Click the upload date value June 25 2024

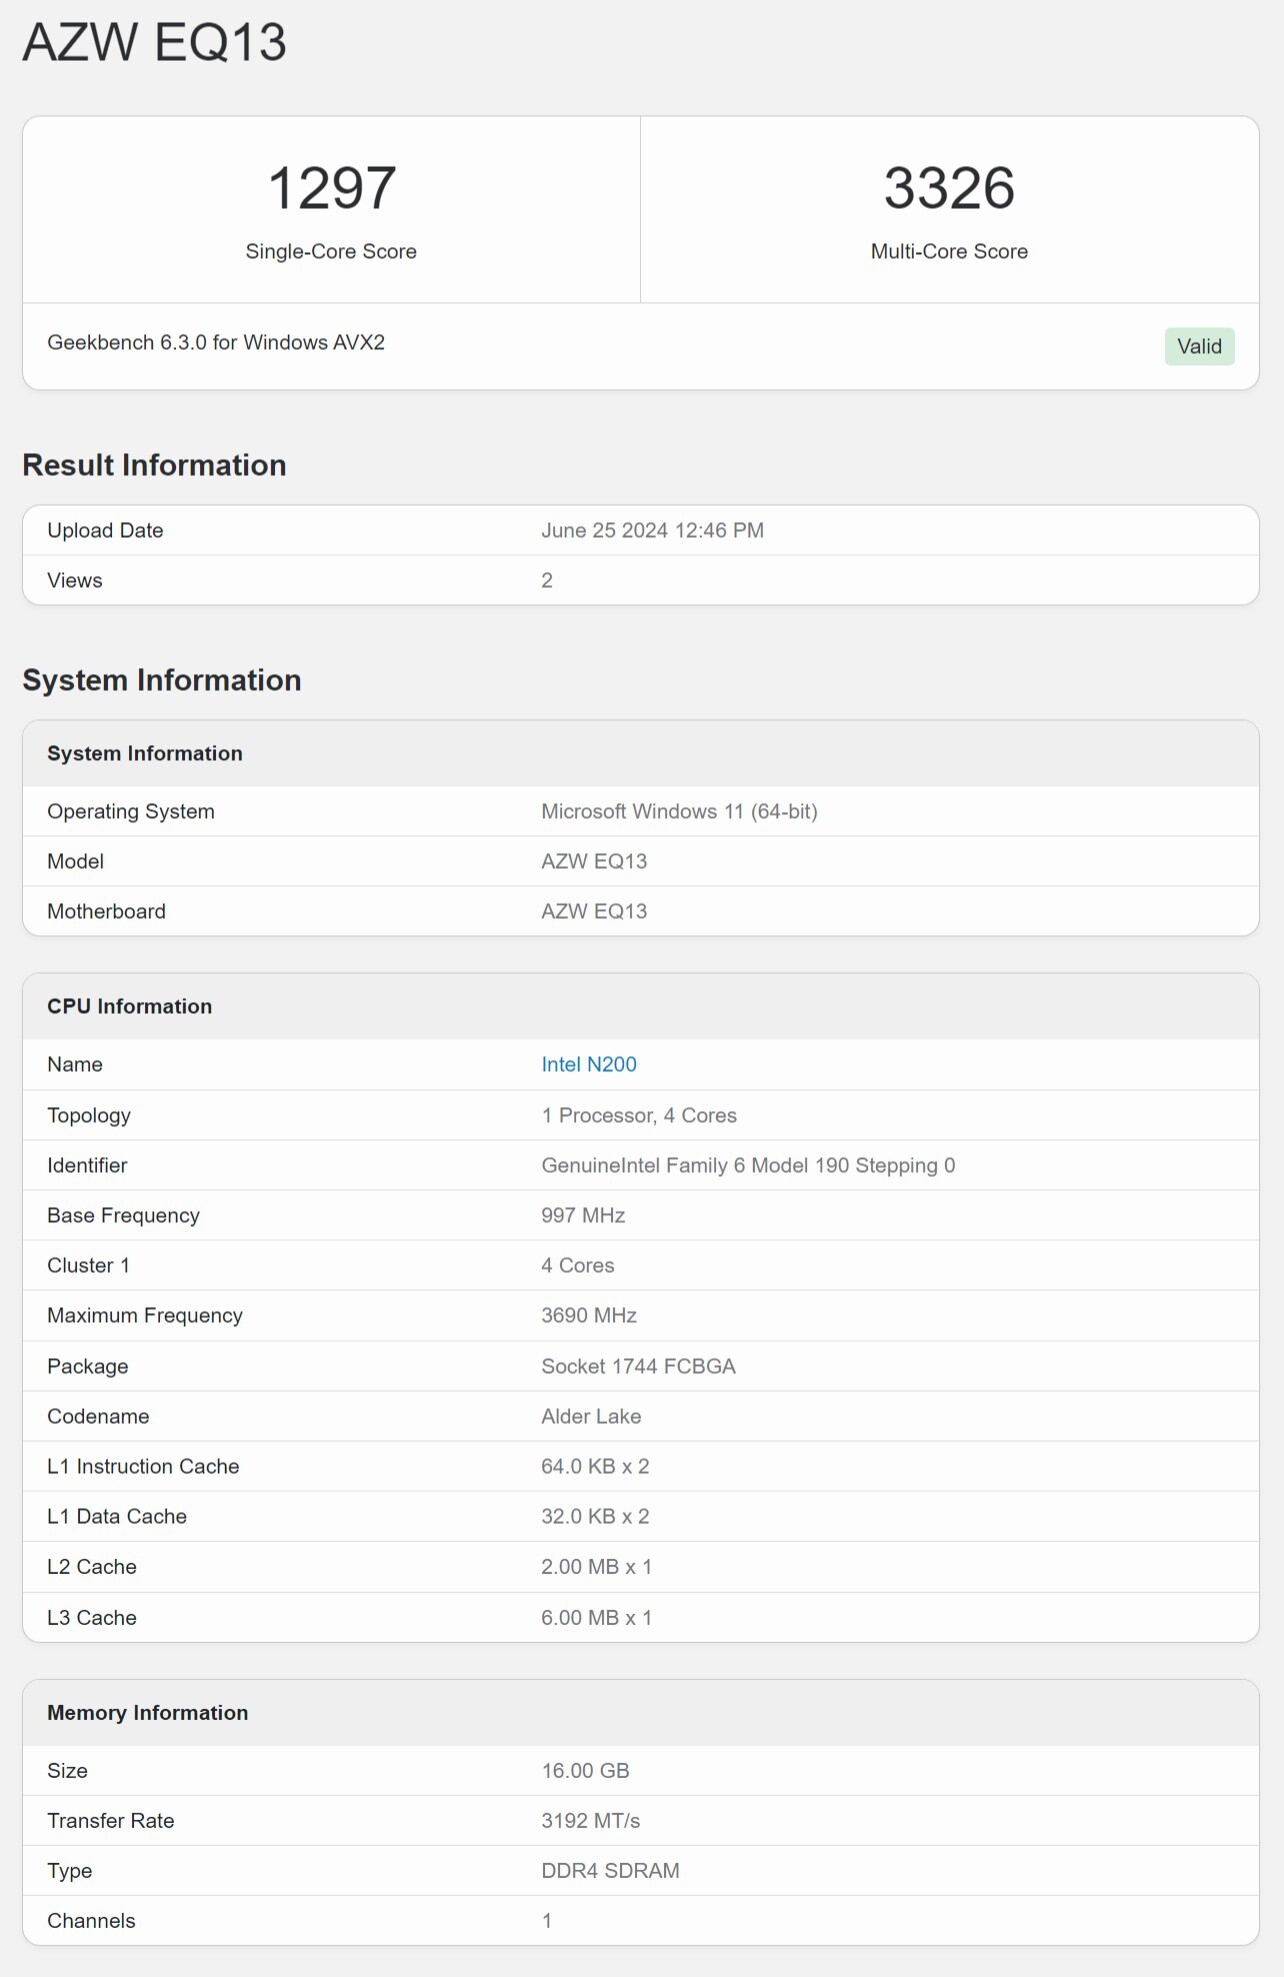(652, 530)
